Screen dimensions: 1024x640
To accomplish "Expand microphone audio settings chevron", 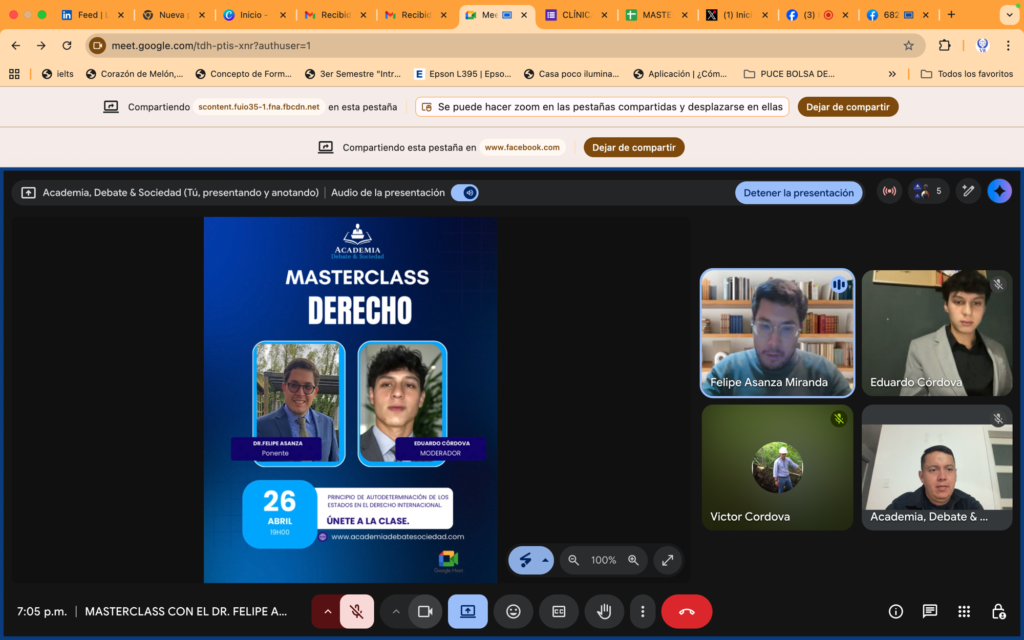I will click(x=327, y=611).
